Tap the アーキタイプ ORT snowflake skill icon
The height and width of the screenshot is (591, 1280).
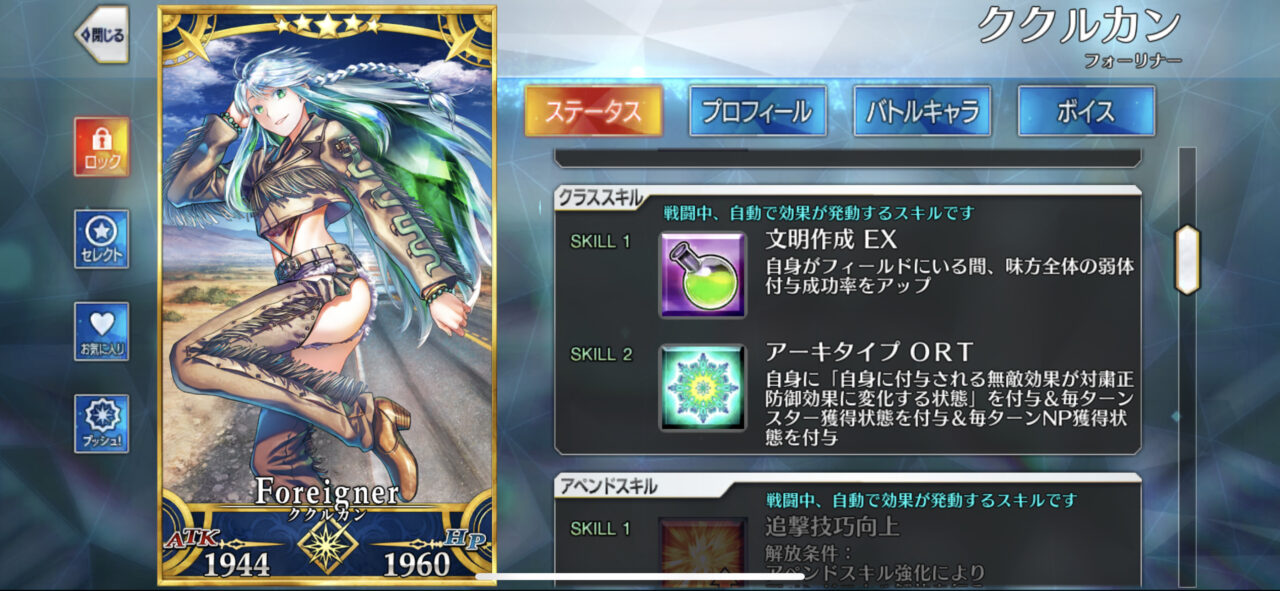pos(702,388)
